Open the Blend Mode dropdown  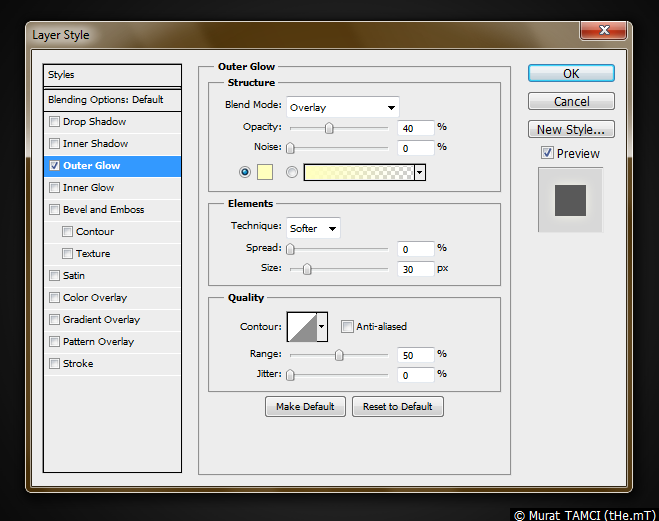(342, 107)
